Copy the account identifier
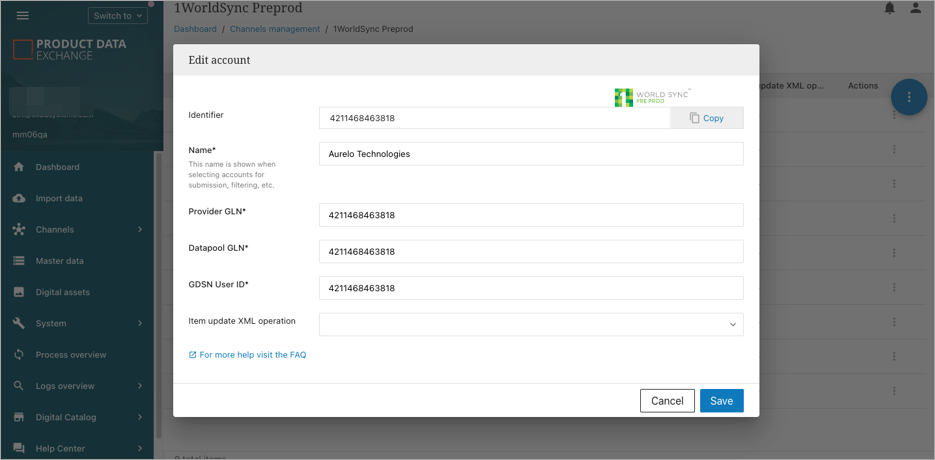Viewport: 935px width, 460px height. pyautogui.click(x=706, y=118)
